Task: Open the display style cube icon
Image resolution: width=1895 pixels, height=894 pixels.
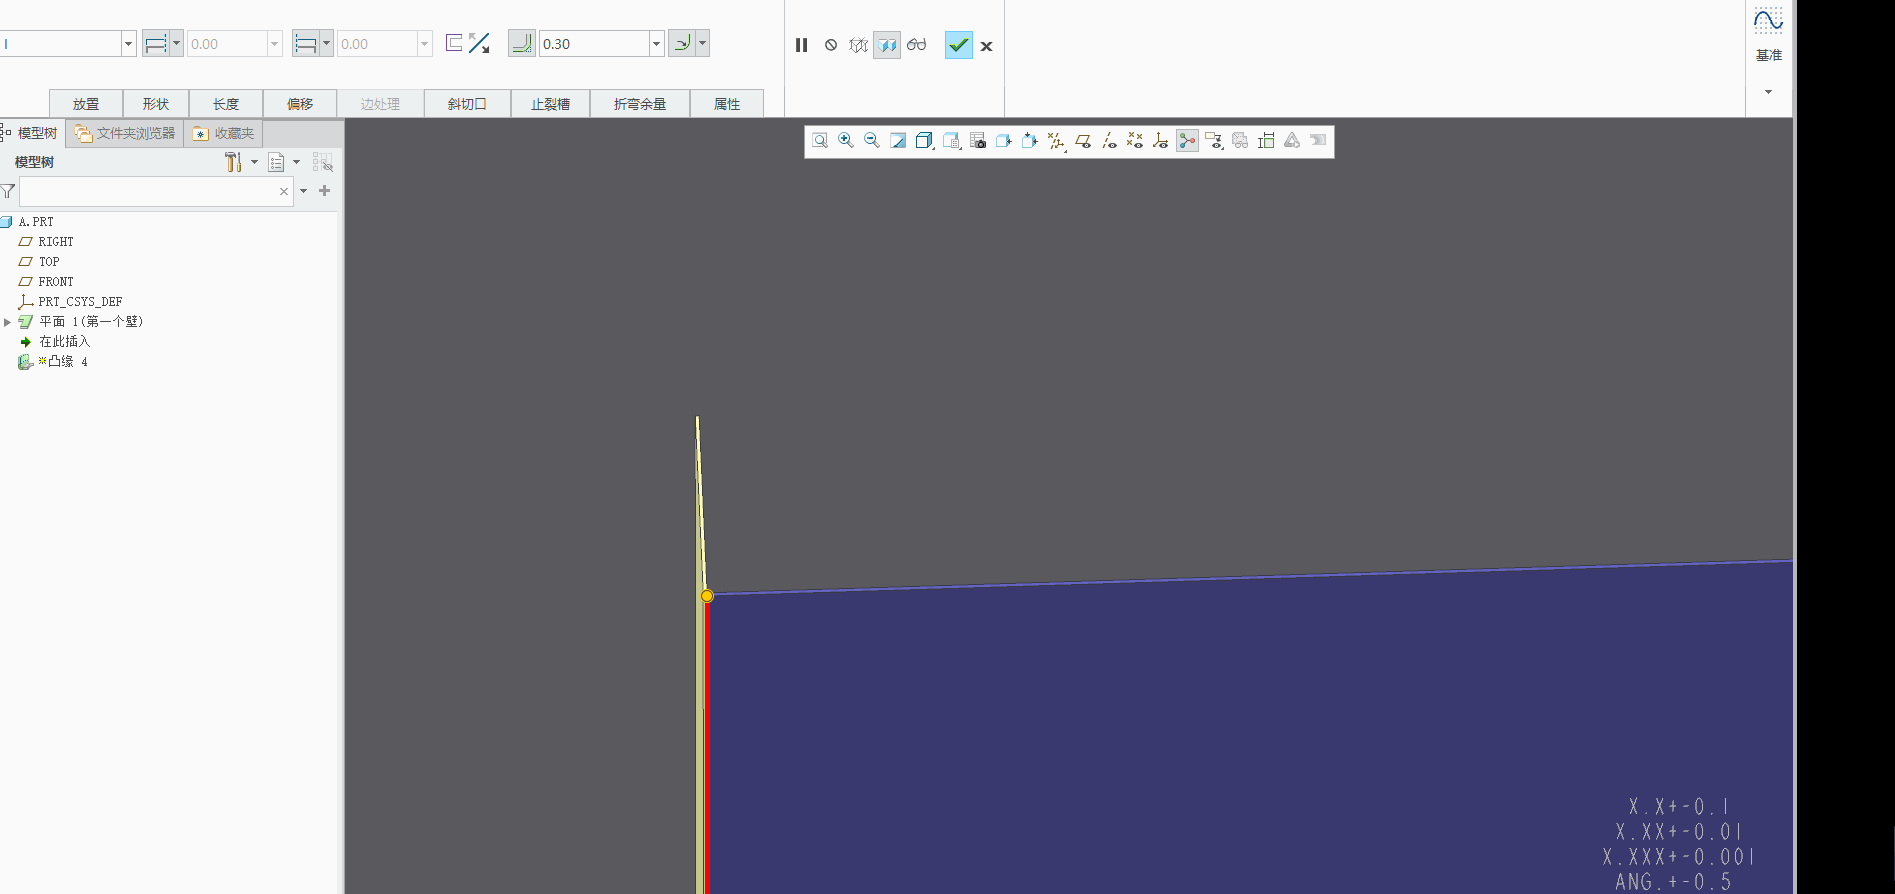Action: 925,141
